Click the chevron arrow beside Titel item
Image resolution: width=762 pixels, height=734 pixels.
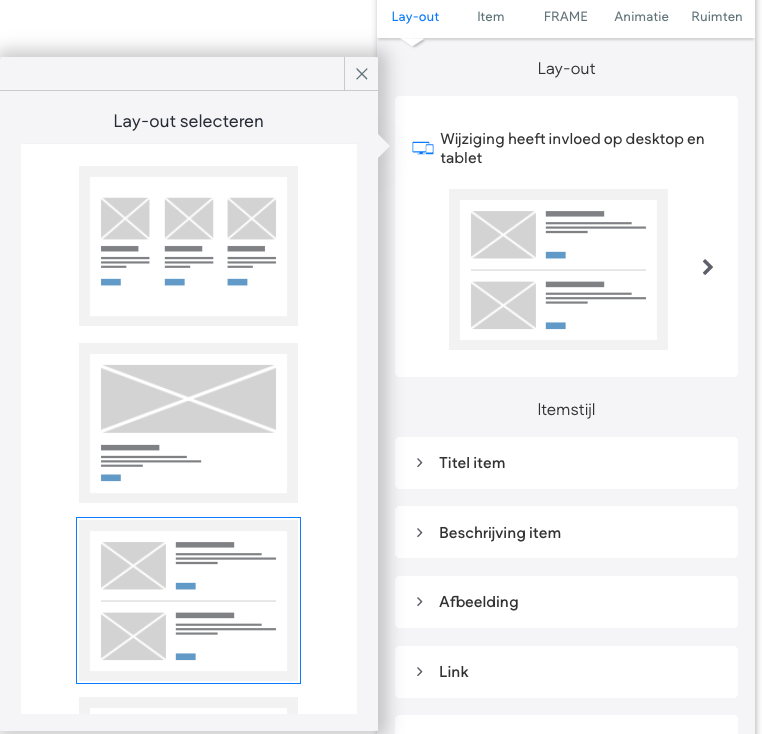pyautogui.click(x=420, y=463)
